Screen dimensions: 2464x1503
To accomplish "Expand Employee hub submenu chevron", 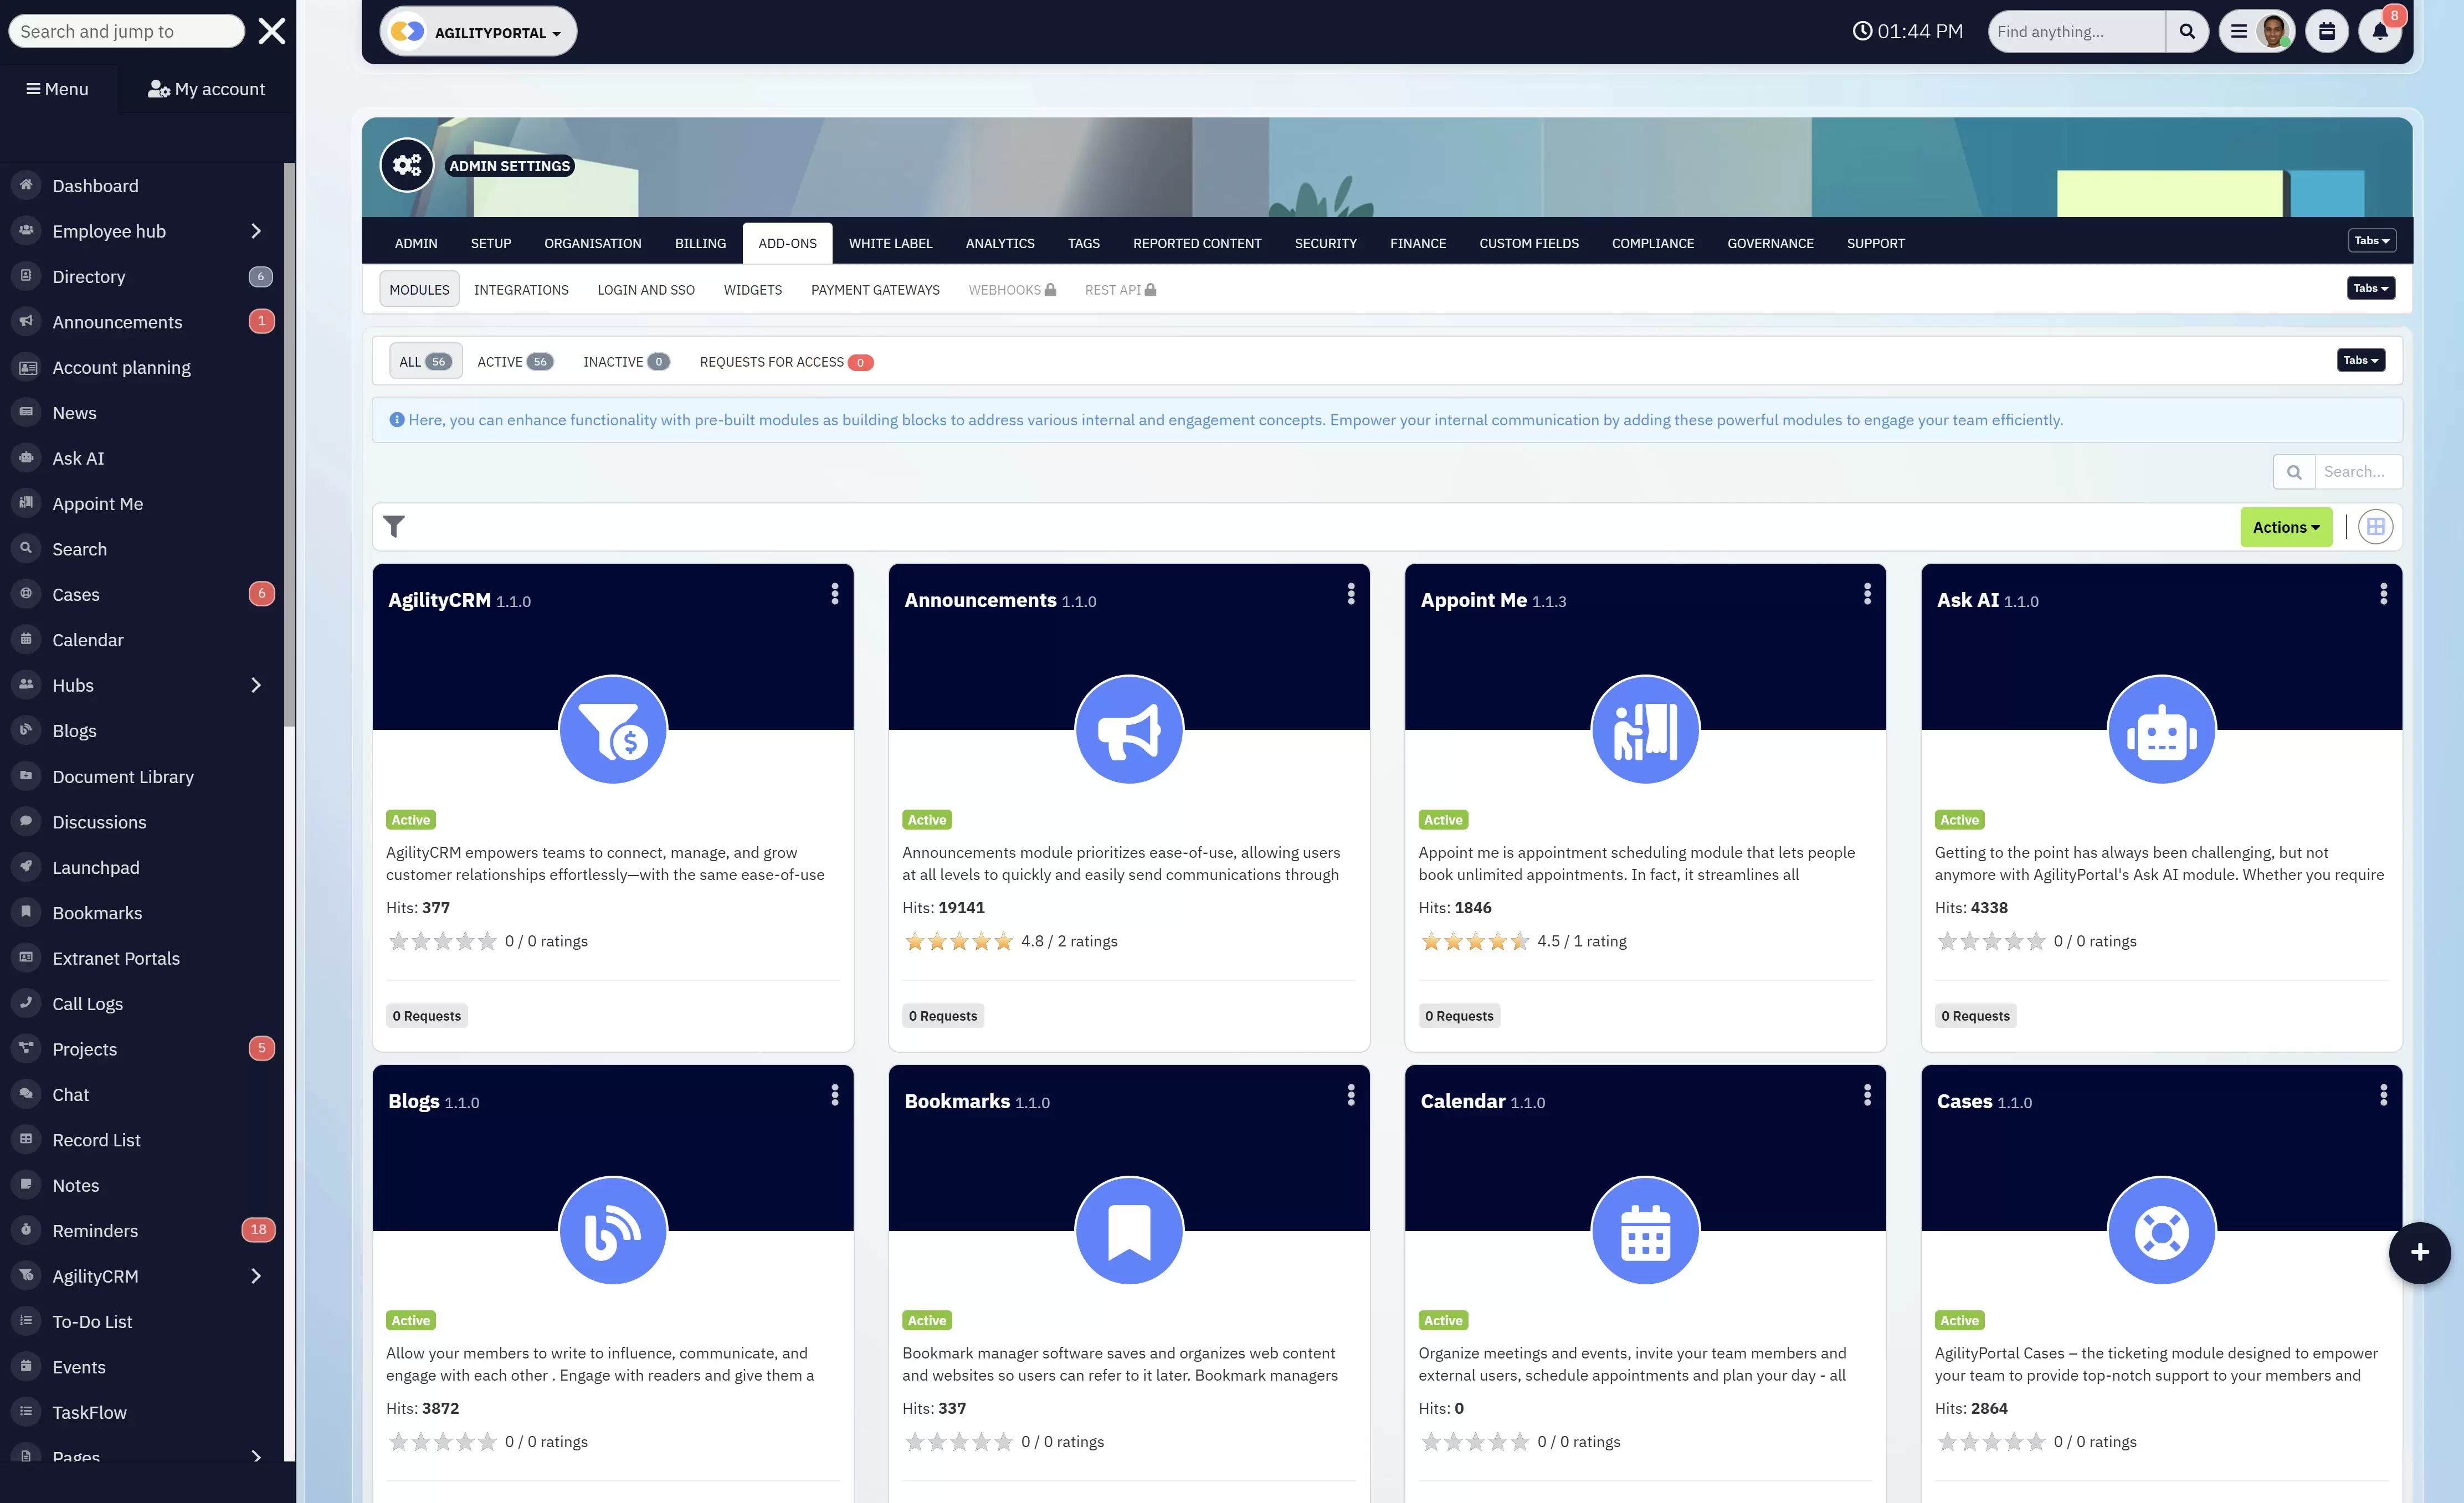I will coord(256,231).
